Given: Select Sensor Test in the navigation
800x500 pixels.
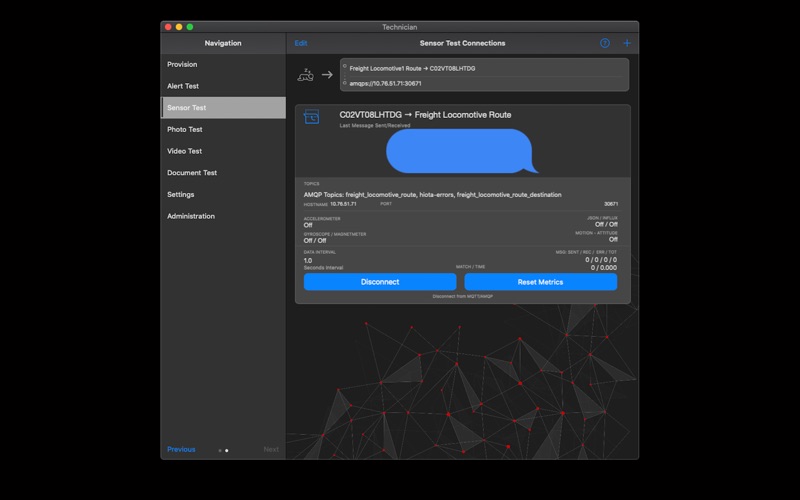Looking at the screenshot, I should 223,108.
